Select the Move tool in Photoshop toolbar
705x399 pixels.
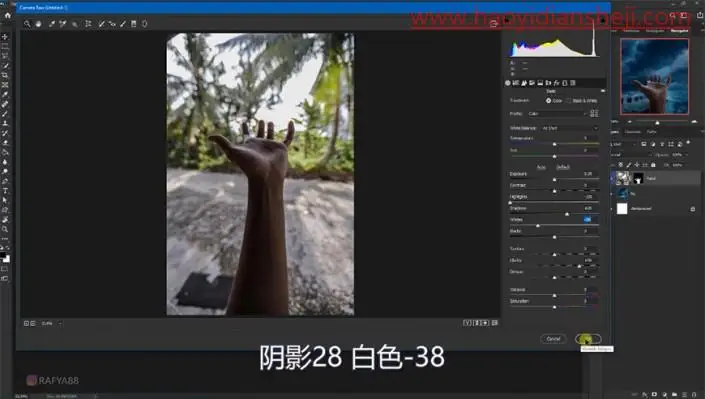tap(5, 36)
